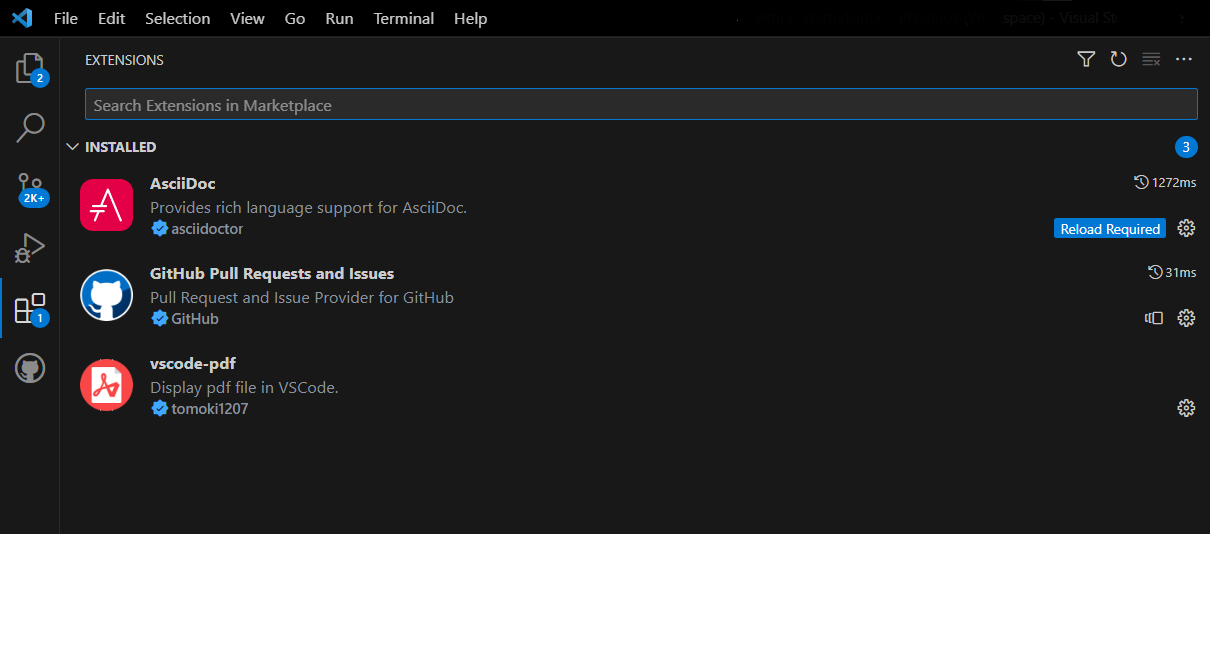Image resolution: width=1210 pixels, height=648 pixels.
Task: Click the Reload Required button
Action: pyautogui.click(x=1109, y=229)
